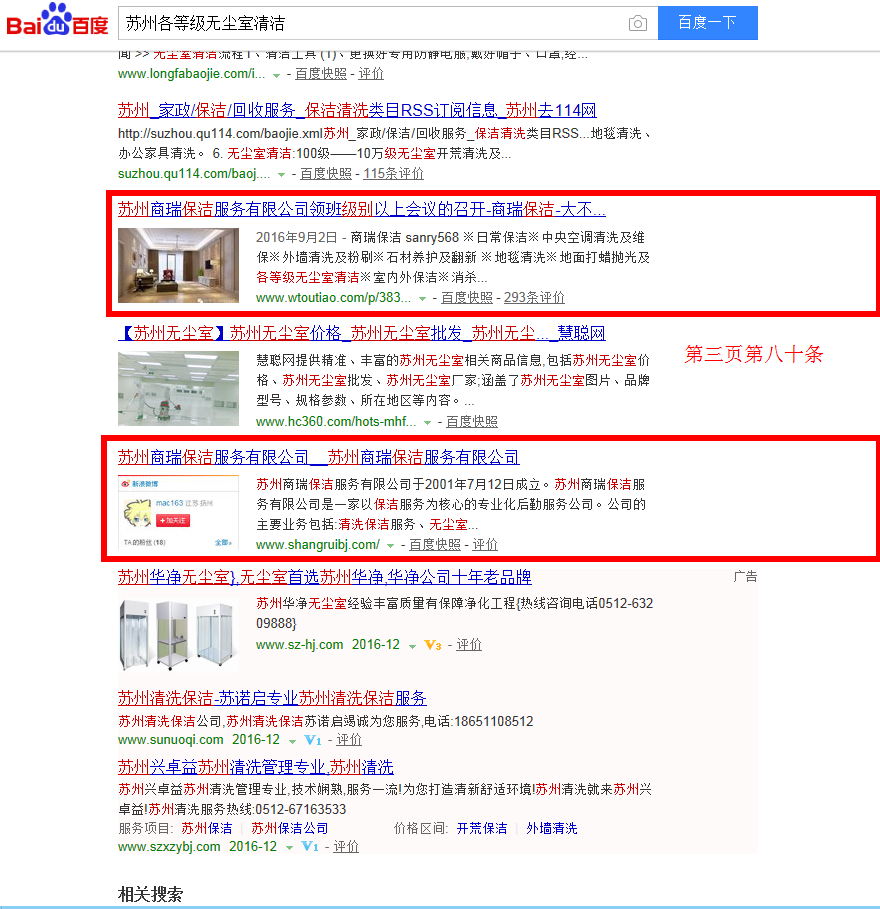Click the weibo profile thumbnail image
The height and width of the screenshot is (909, 880).
point(179,511)
